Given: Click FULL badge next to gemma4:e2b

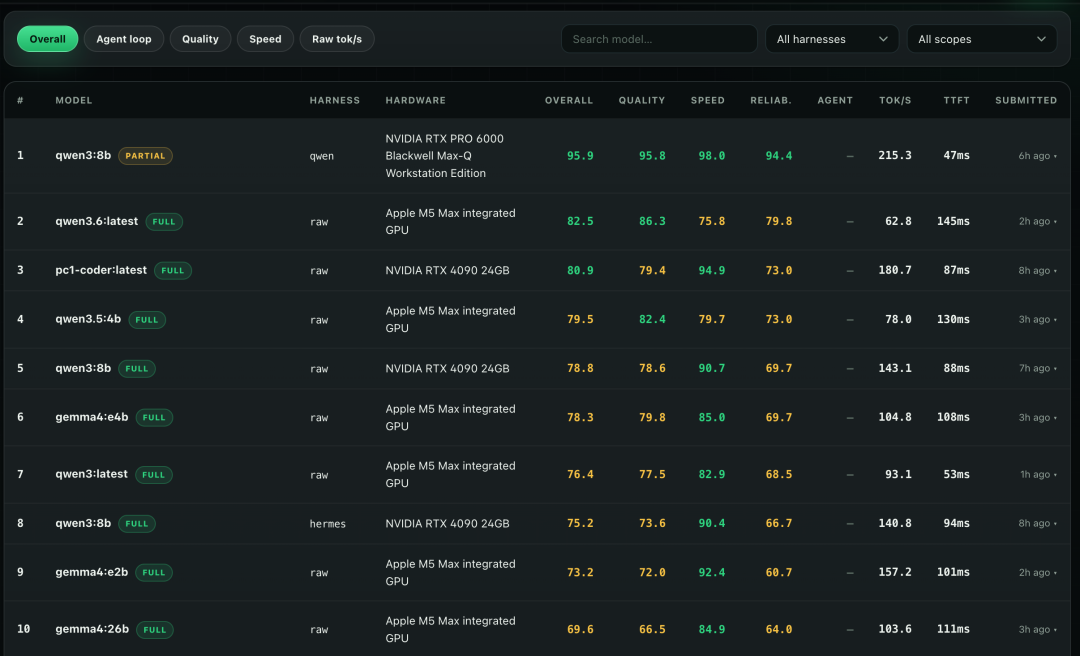Looking at the screenshot, I should 154,573.
